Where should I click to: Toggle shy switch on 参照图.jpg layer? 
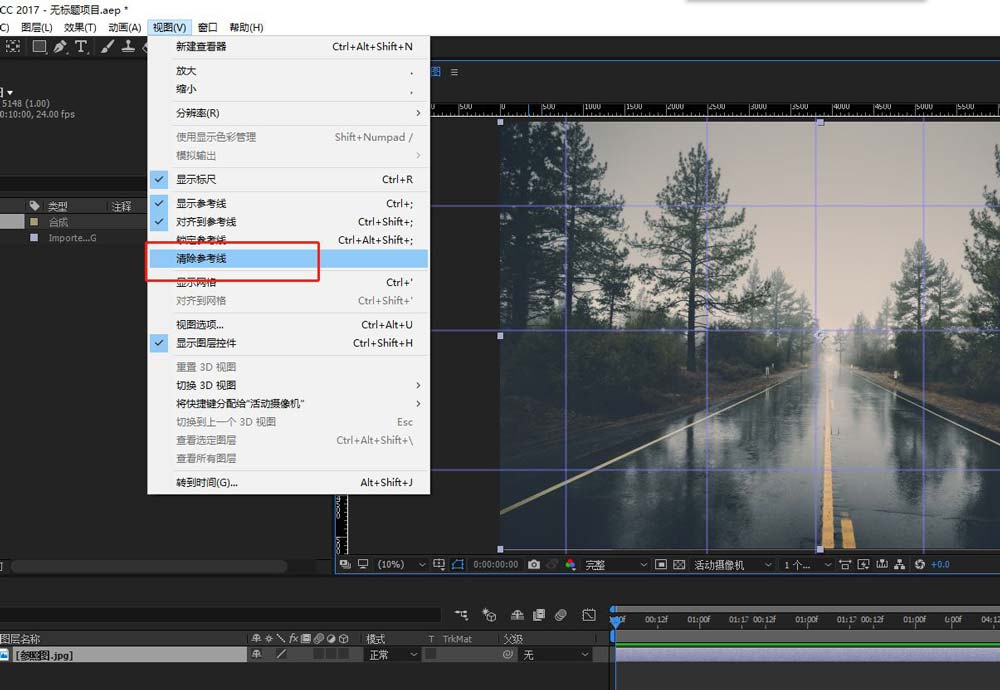click(256, 654)
